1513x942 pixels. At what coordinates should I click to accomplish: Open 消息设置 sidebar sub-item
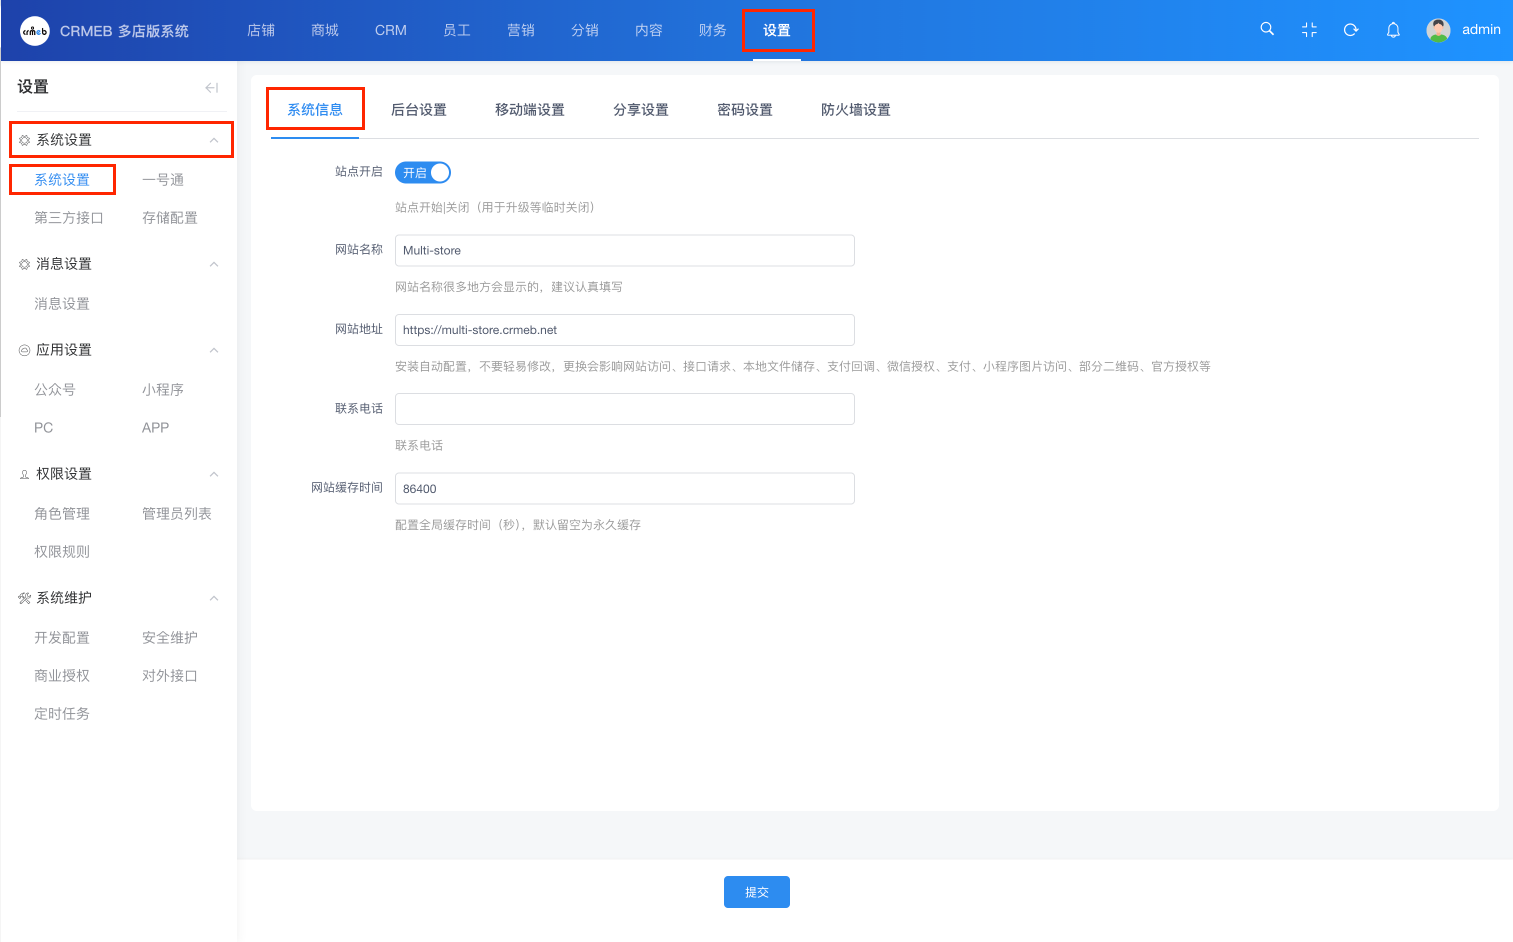click(x=62, y=304)
